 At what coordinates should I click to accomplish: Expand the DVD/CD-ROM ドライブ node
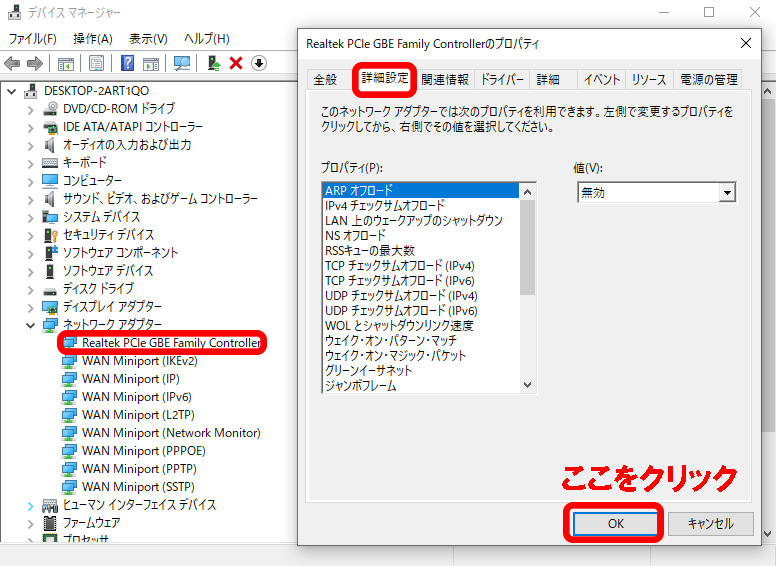tap(31, 109)
